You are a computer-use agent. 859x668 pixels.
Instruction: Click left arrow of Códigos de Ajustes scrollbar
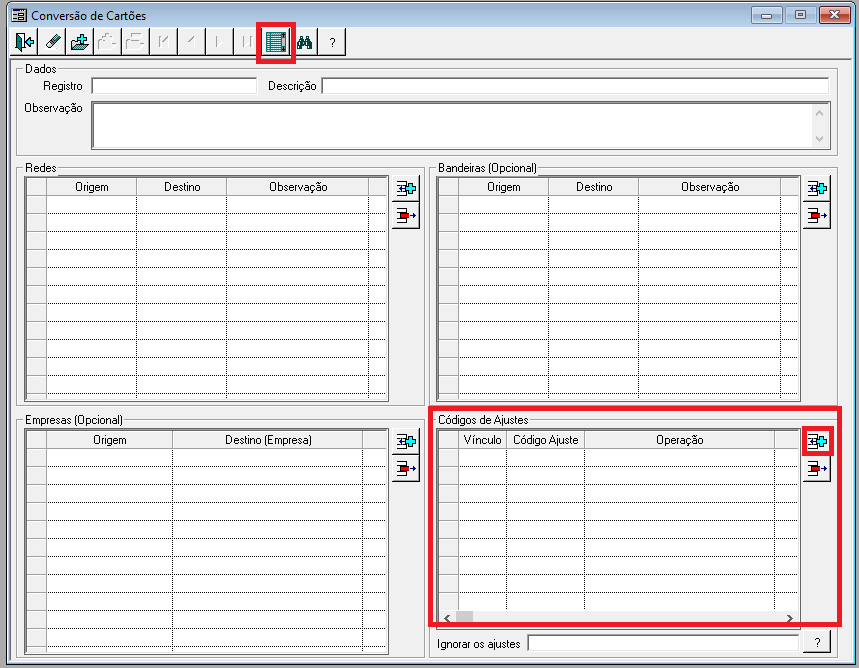click(447, 618)
